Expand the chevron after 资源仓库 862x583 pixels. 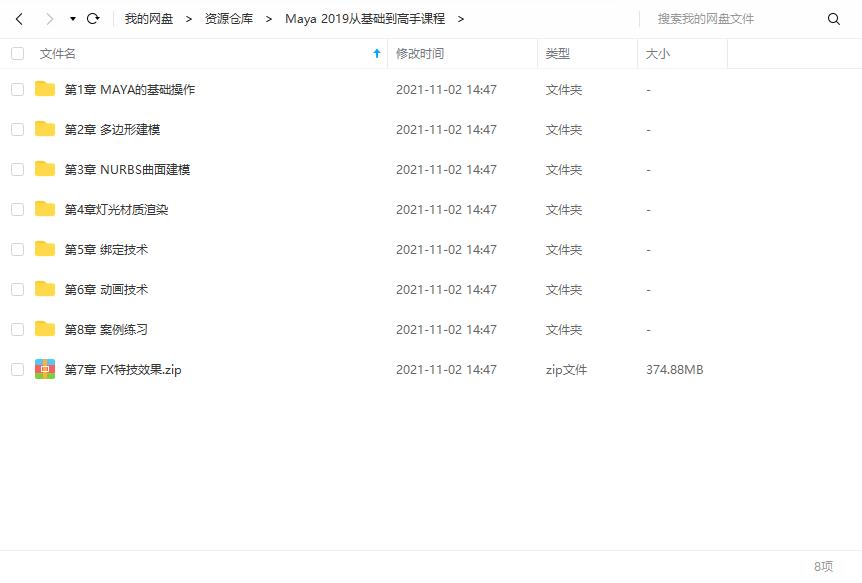tap(269, 19)
